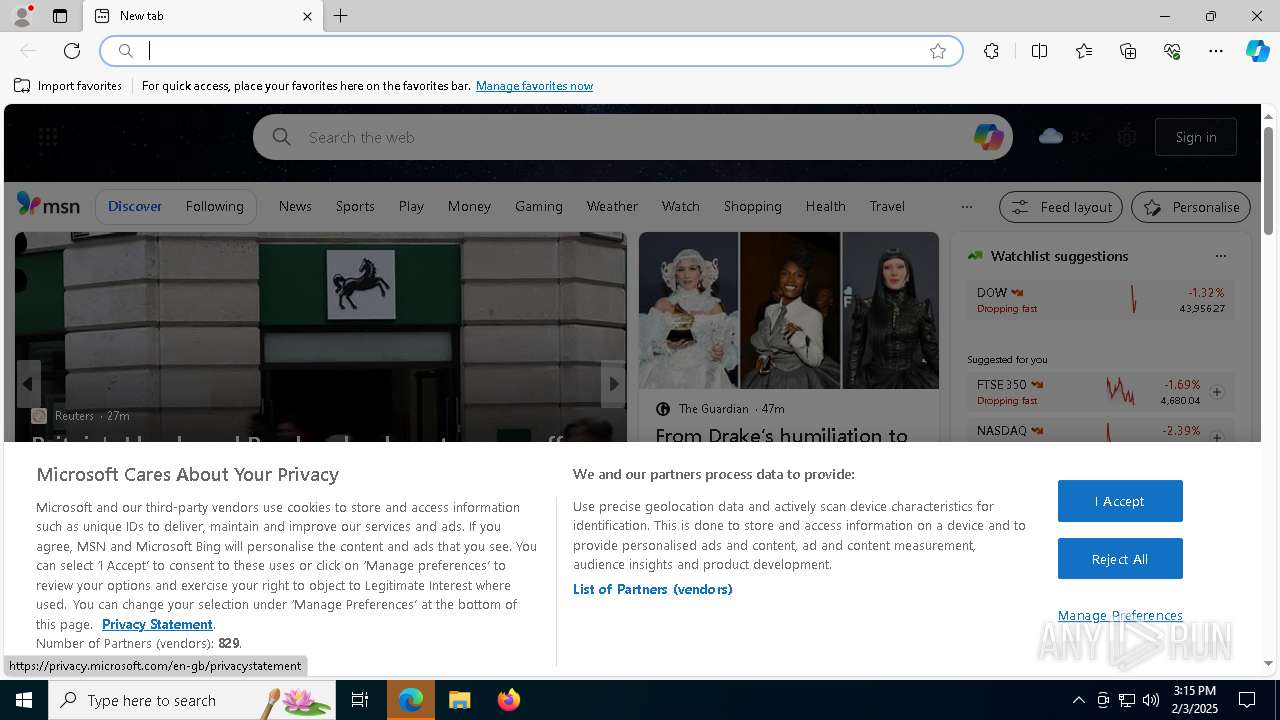Click the Search the web box
Viewport: 1280px width, 720px height.
click(x=632, y=137)
